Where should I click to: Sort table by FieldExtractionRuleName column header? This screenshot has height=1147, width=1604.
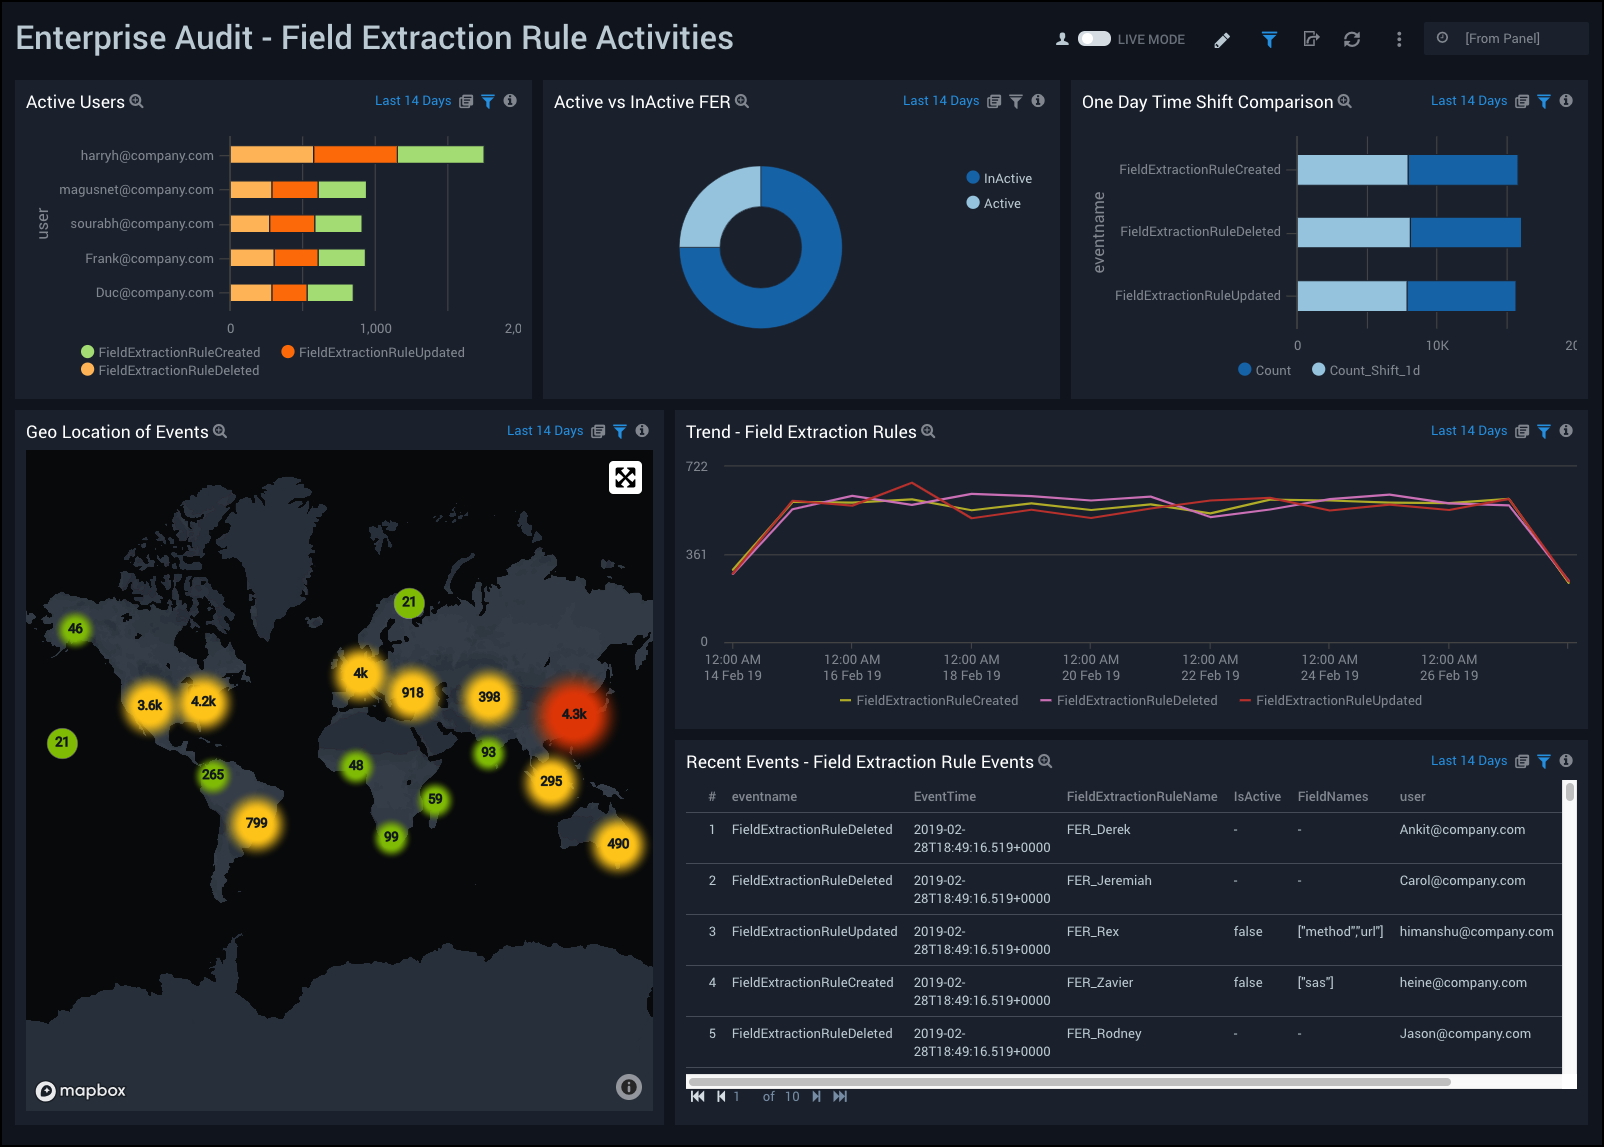[1141, 797]
